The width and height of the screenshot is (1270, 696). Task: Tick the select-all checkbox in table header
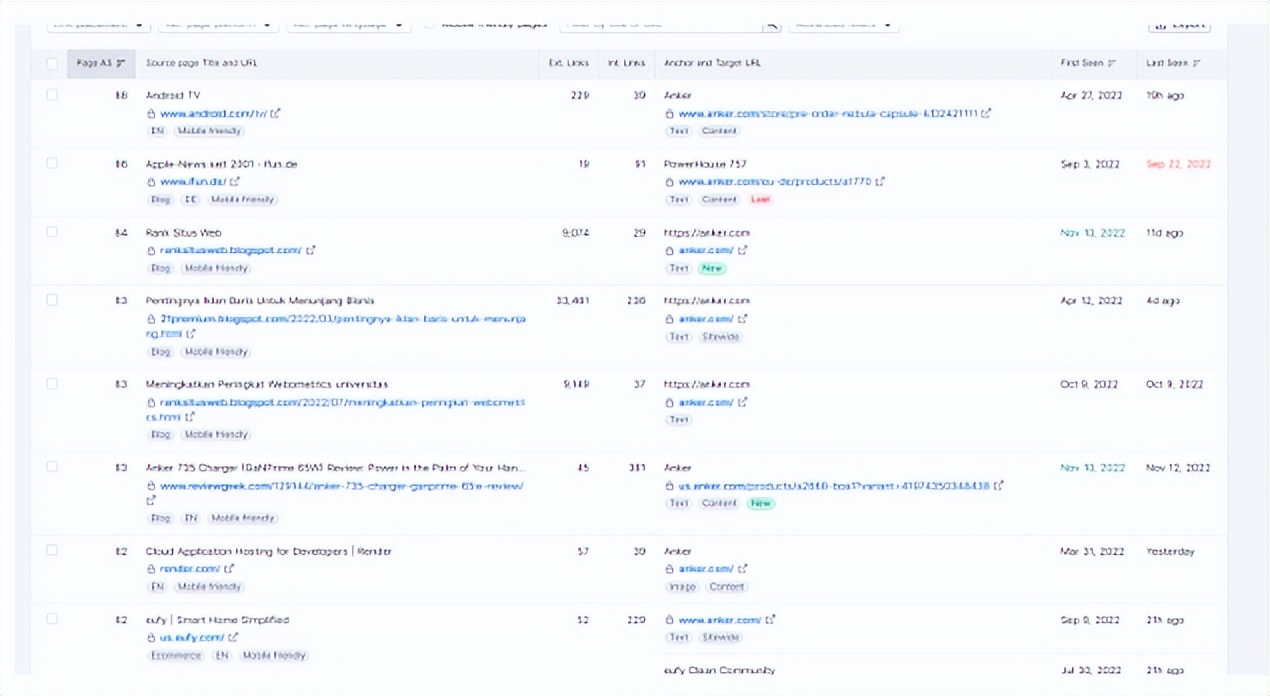click(52, 64)
